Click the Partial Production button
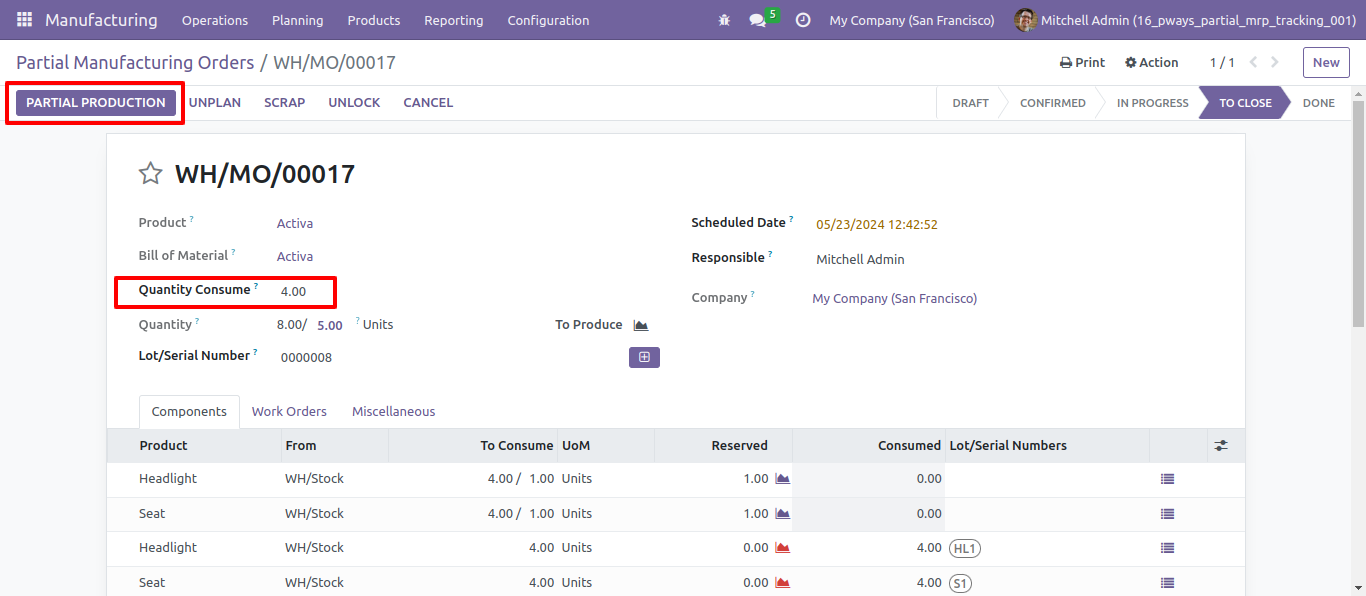This screenshot has height=596, width=1366. point(96,103)
